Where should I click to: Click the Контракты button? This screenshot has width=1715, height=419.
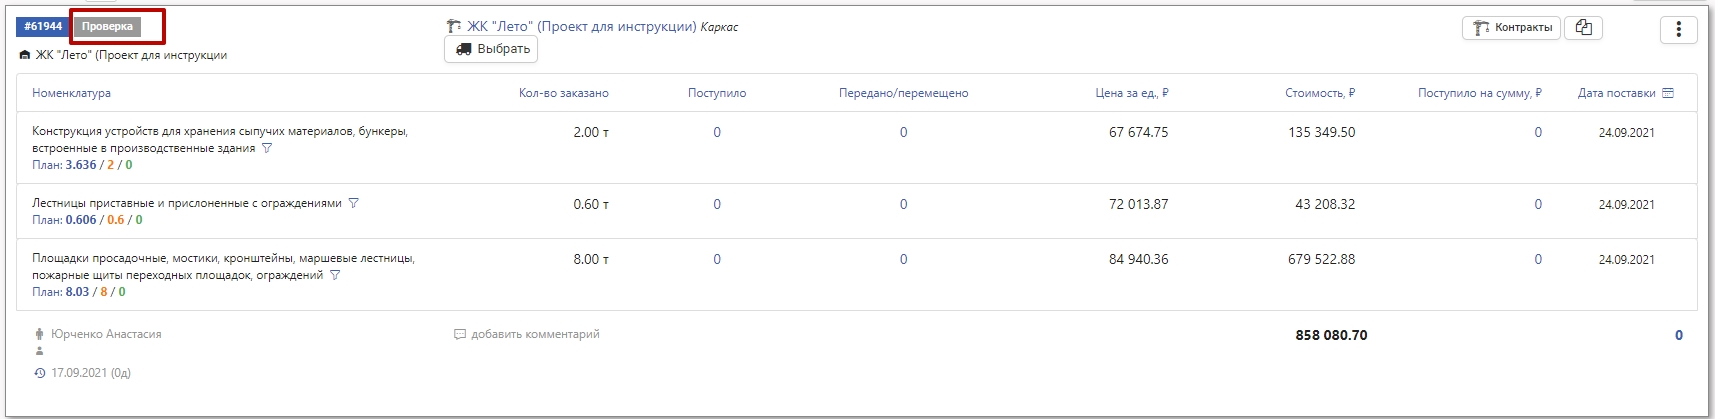1511,28
